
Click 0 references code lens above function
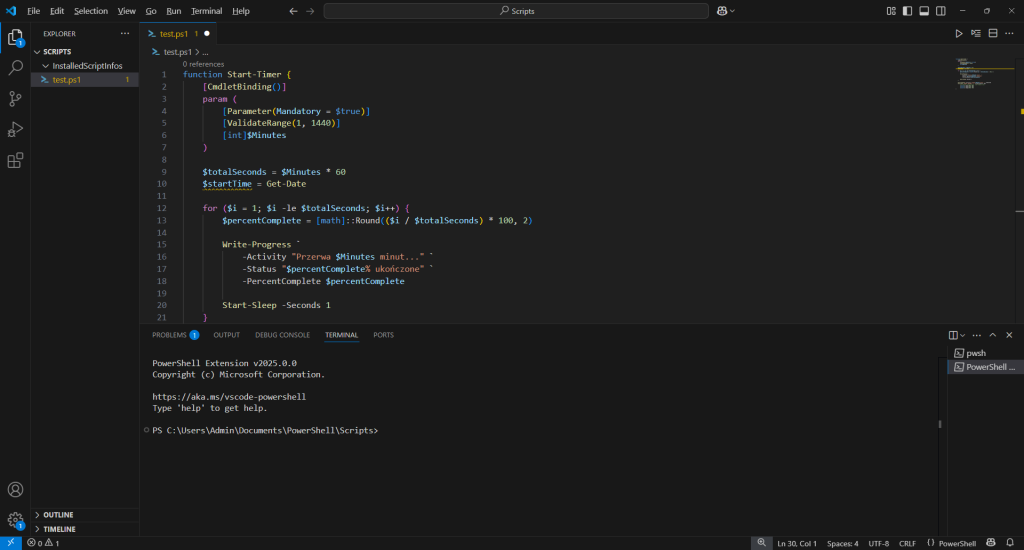pyautogui.click(x=203, y=64)
